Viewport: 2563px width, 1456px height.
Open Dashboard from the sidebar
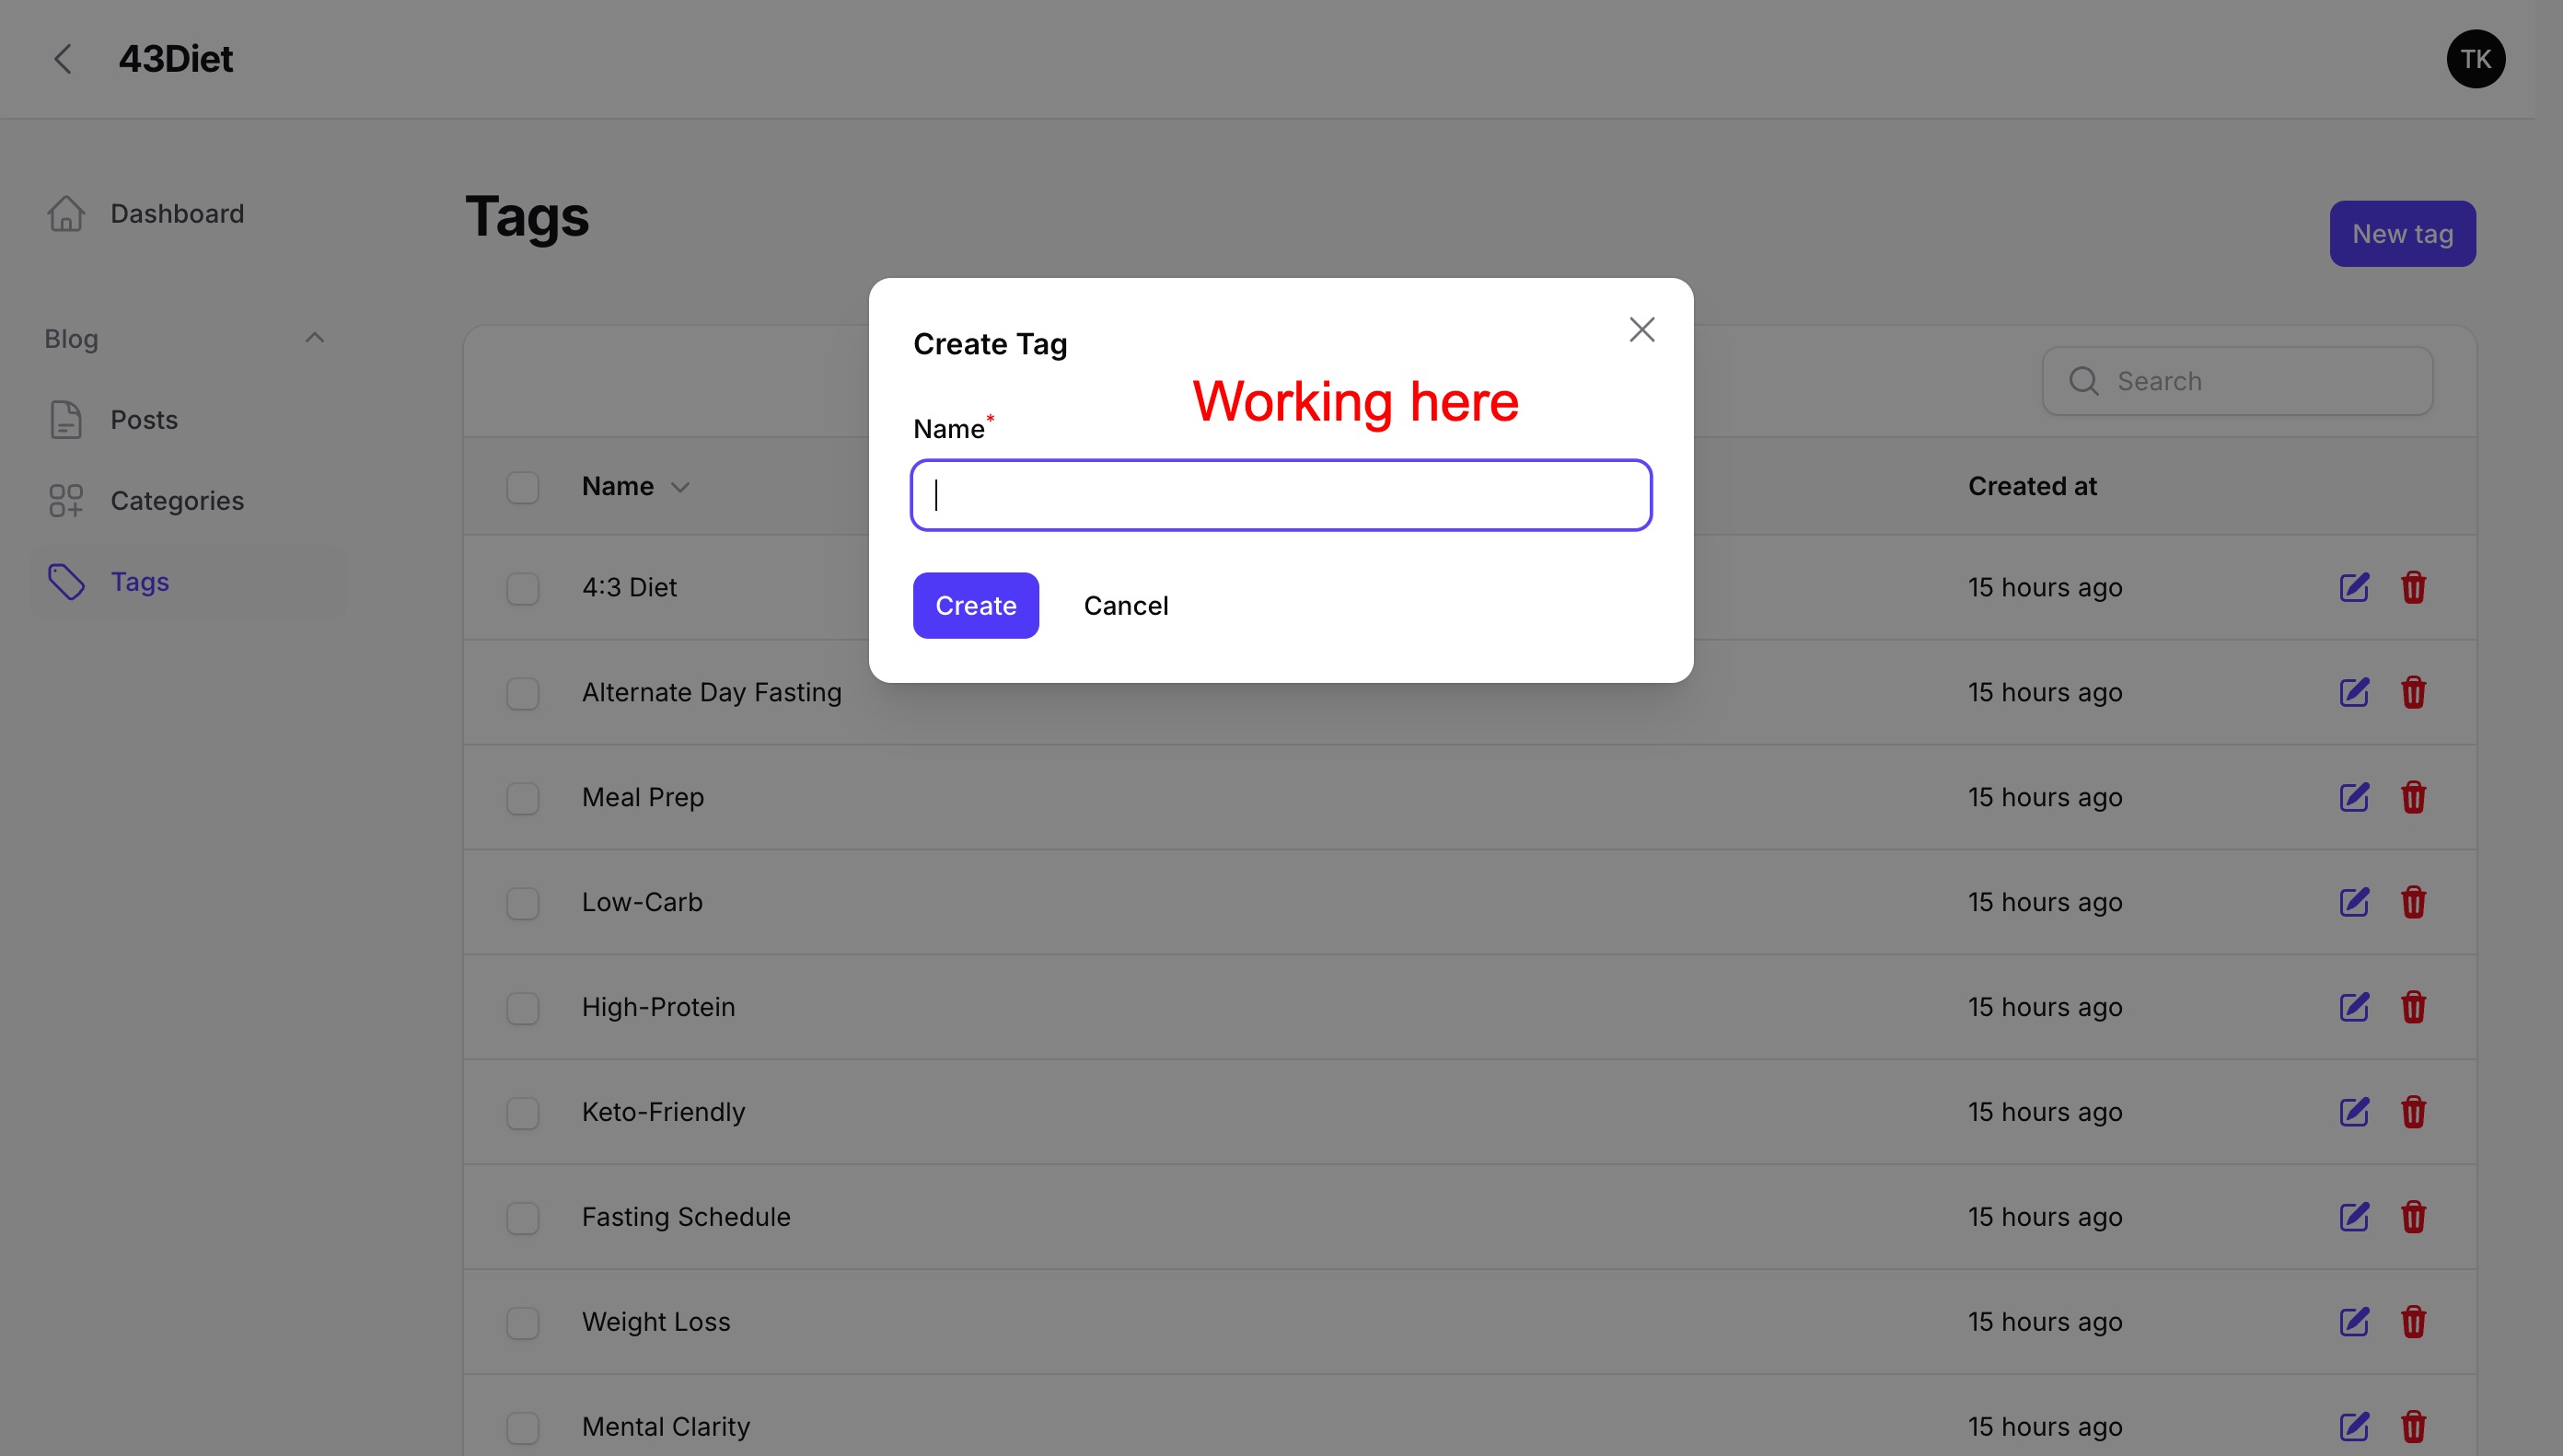pos(177,214)
